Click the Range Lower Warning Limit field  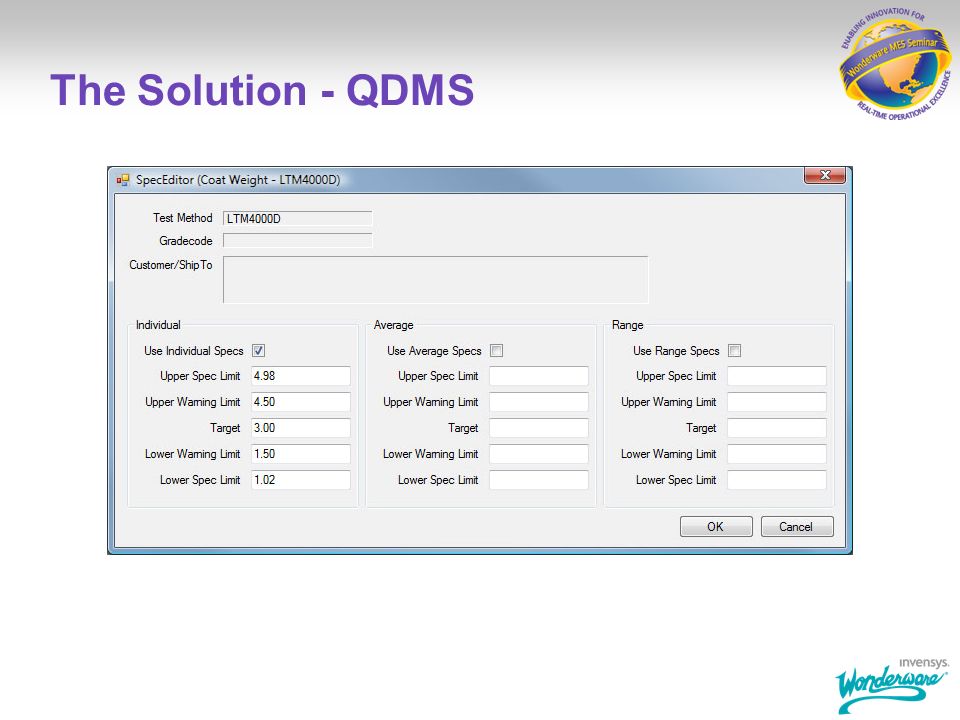[777, 454]
